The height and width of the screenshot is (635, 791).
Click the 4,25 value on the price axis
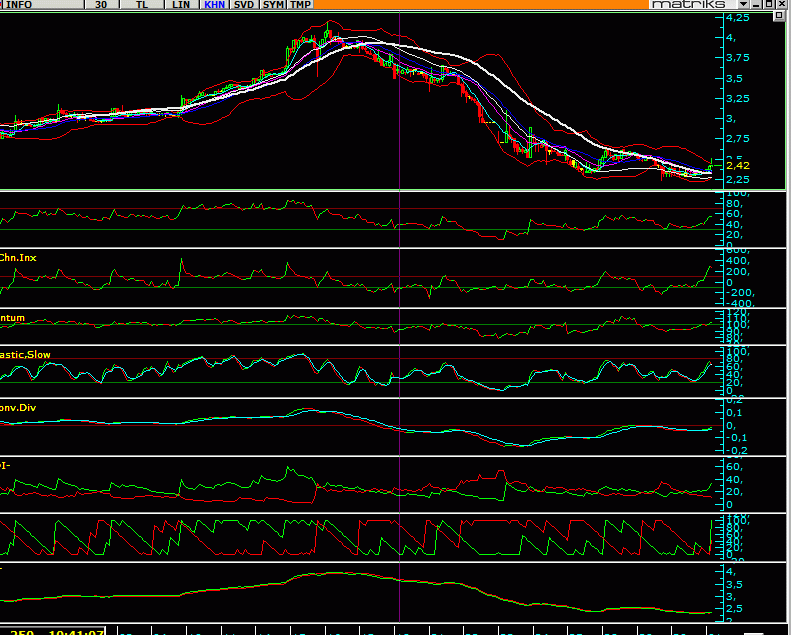[x=738, y=18]
